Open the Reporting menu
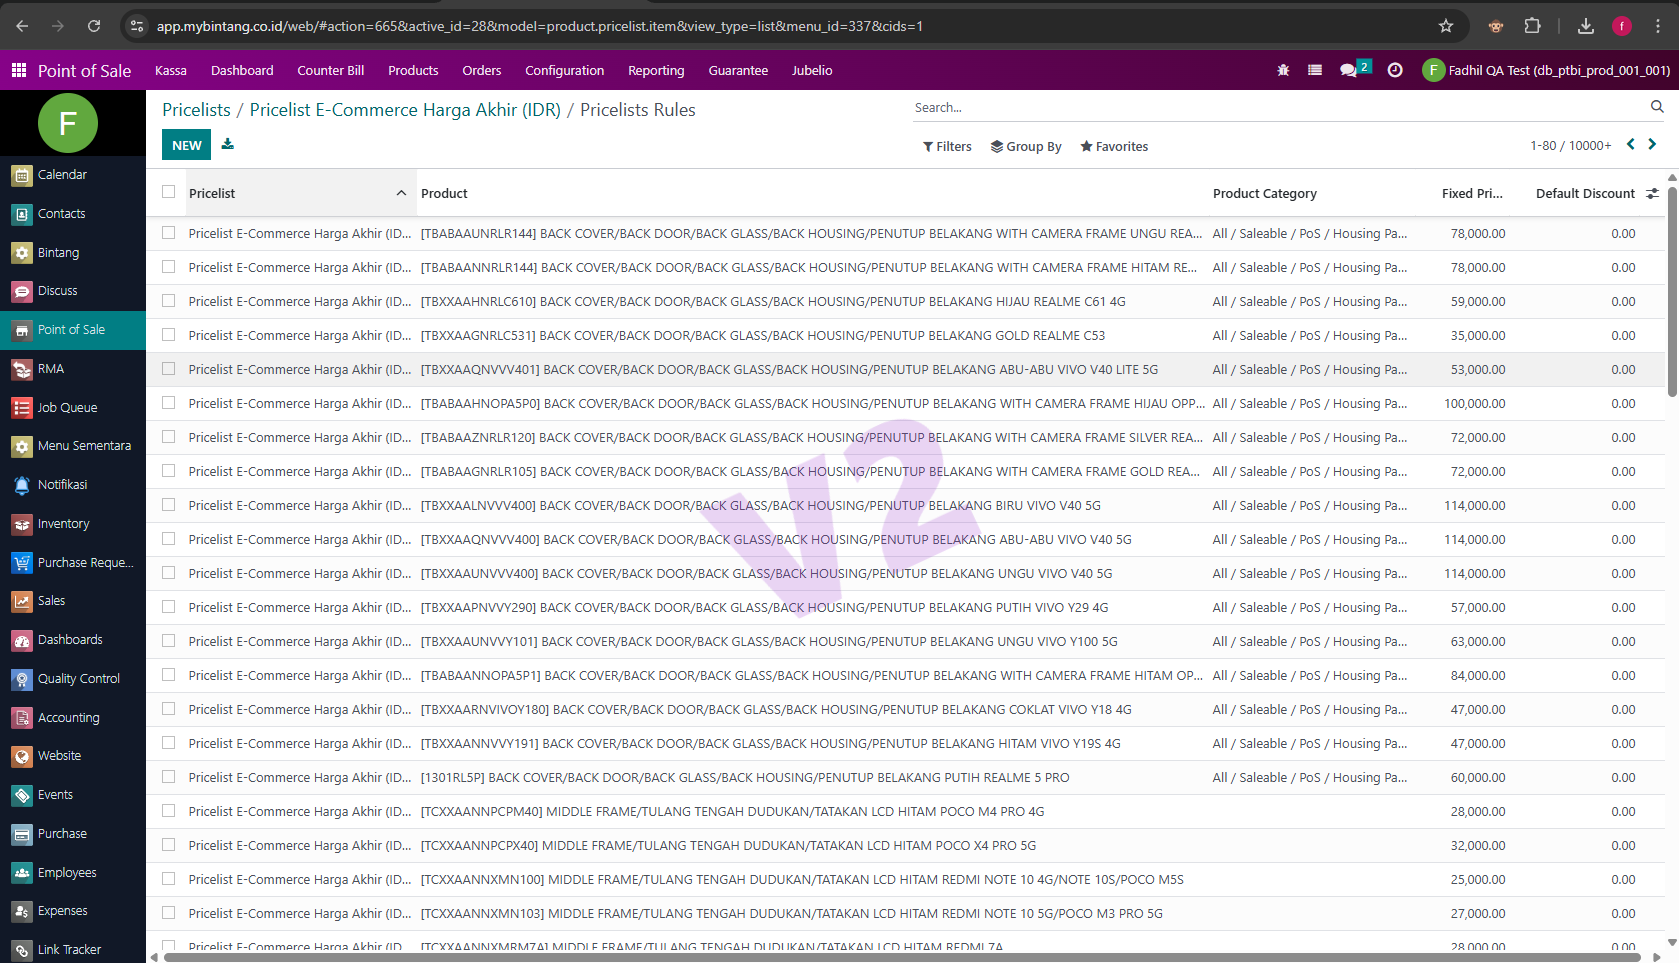The width and height of the screenshot is (1679, 963). tap(656, 70)
